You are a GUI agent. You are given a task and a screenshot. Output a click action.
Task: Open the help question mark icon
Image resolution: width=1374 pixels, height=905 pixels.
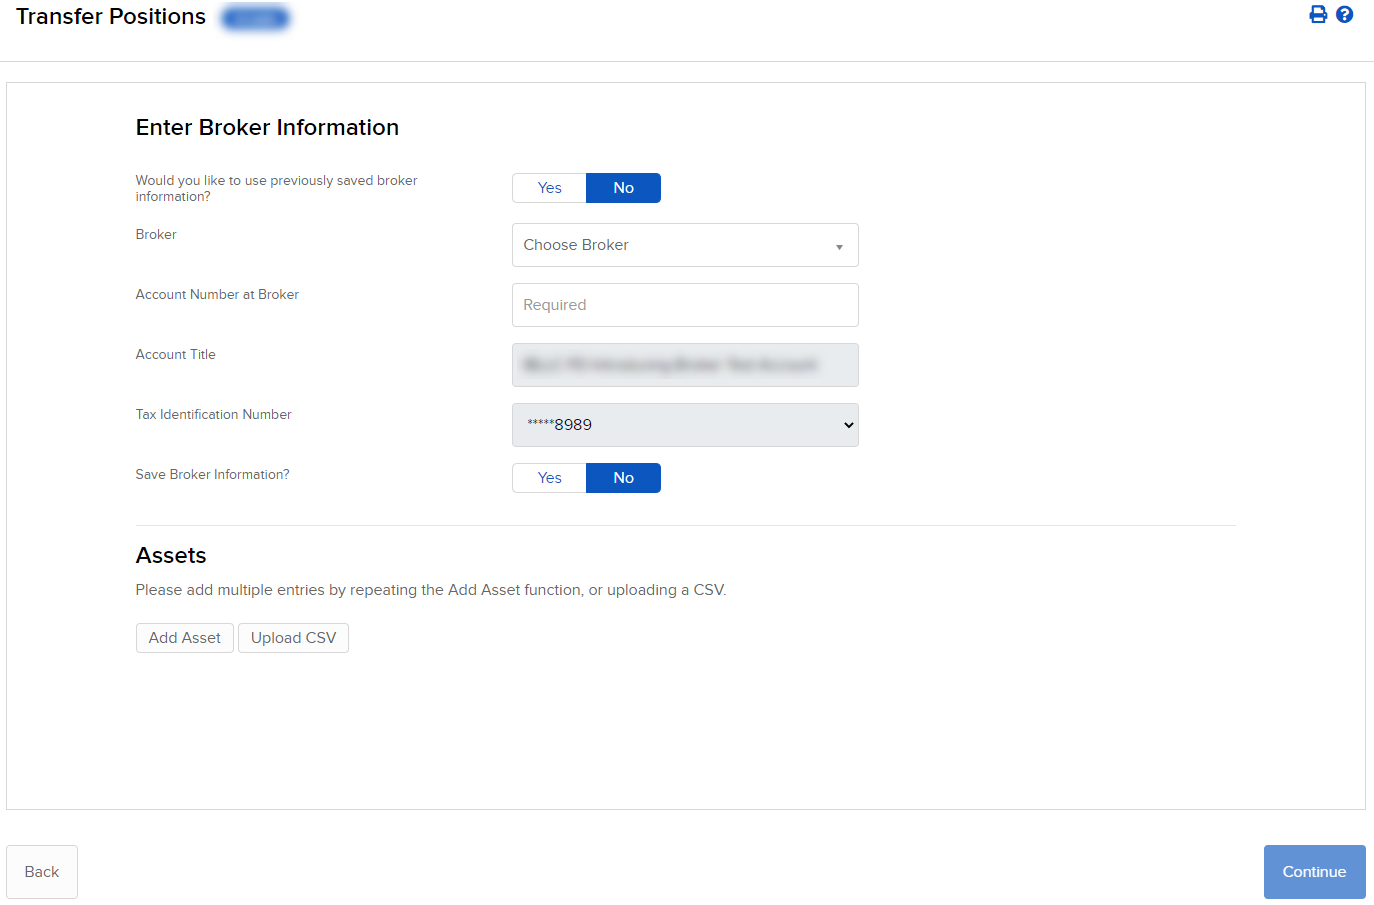point(1344,14)
